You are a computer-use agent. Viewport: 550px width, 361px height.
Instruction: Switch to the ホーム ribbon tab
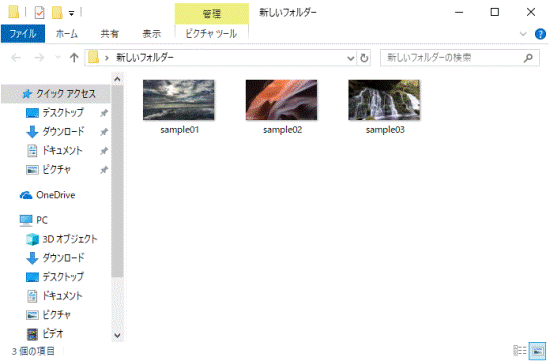point(67,34)
